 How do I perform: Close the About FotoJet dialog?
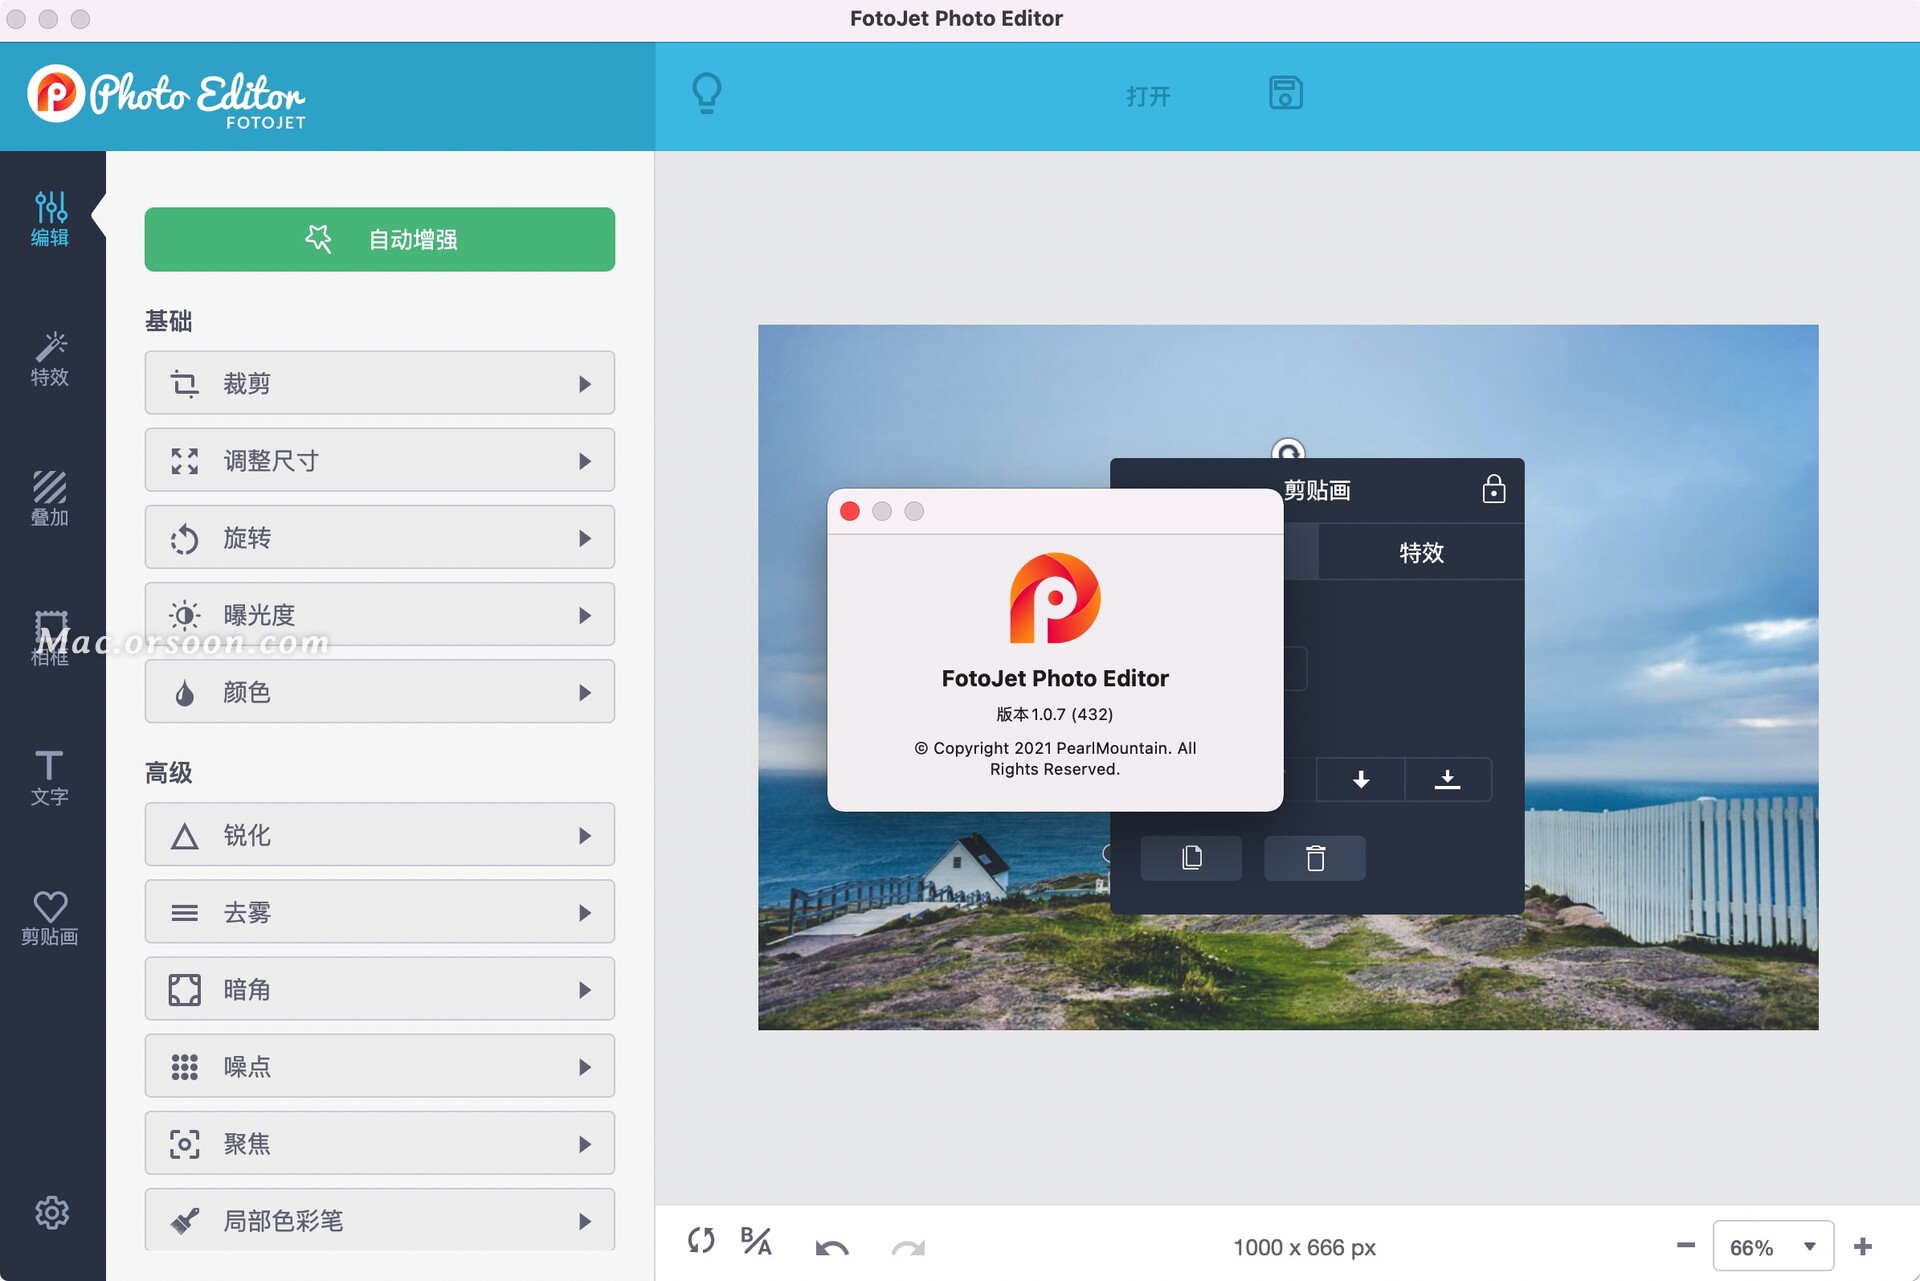pyautogui.click(x=850, y=511)
